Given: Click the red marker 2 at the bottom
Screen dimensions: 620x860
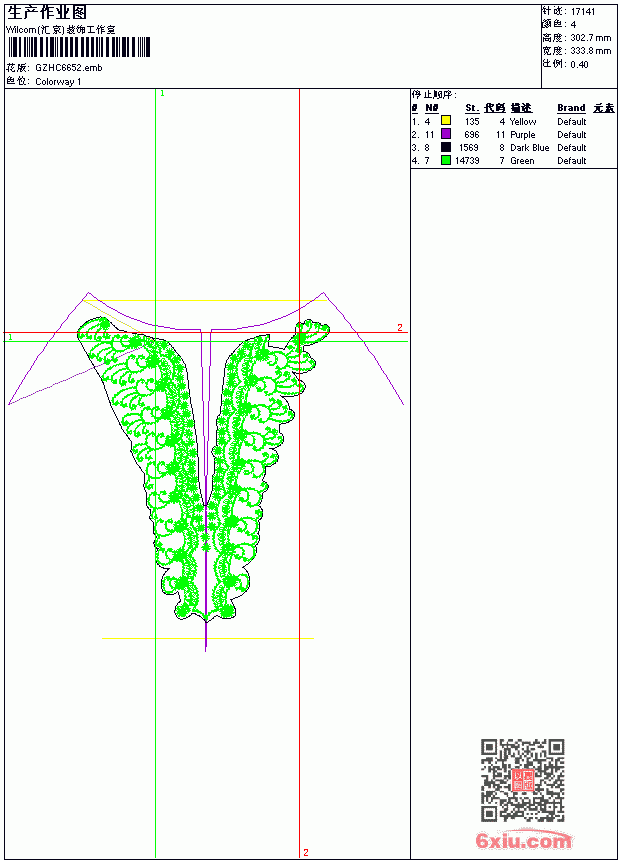Looking at the screenshot, I should click(306, 852).
